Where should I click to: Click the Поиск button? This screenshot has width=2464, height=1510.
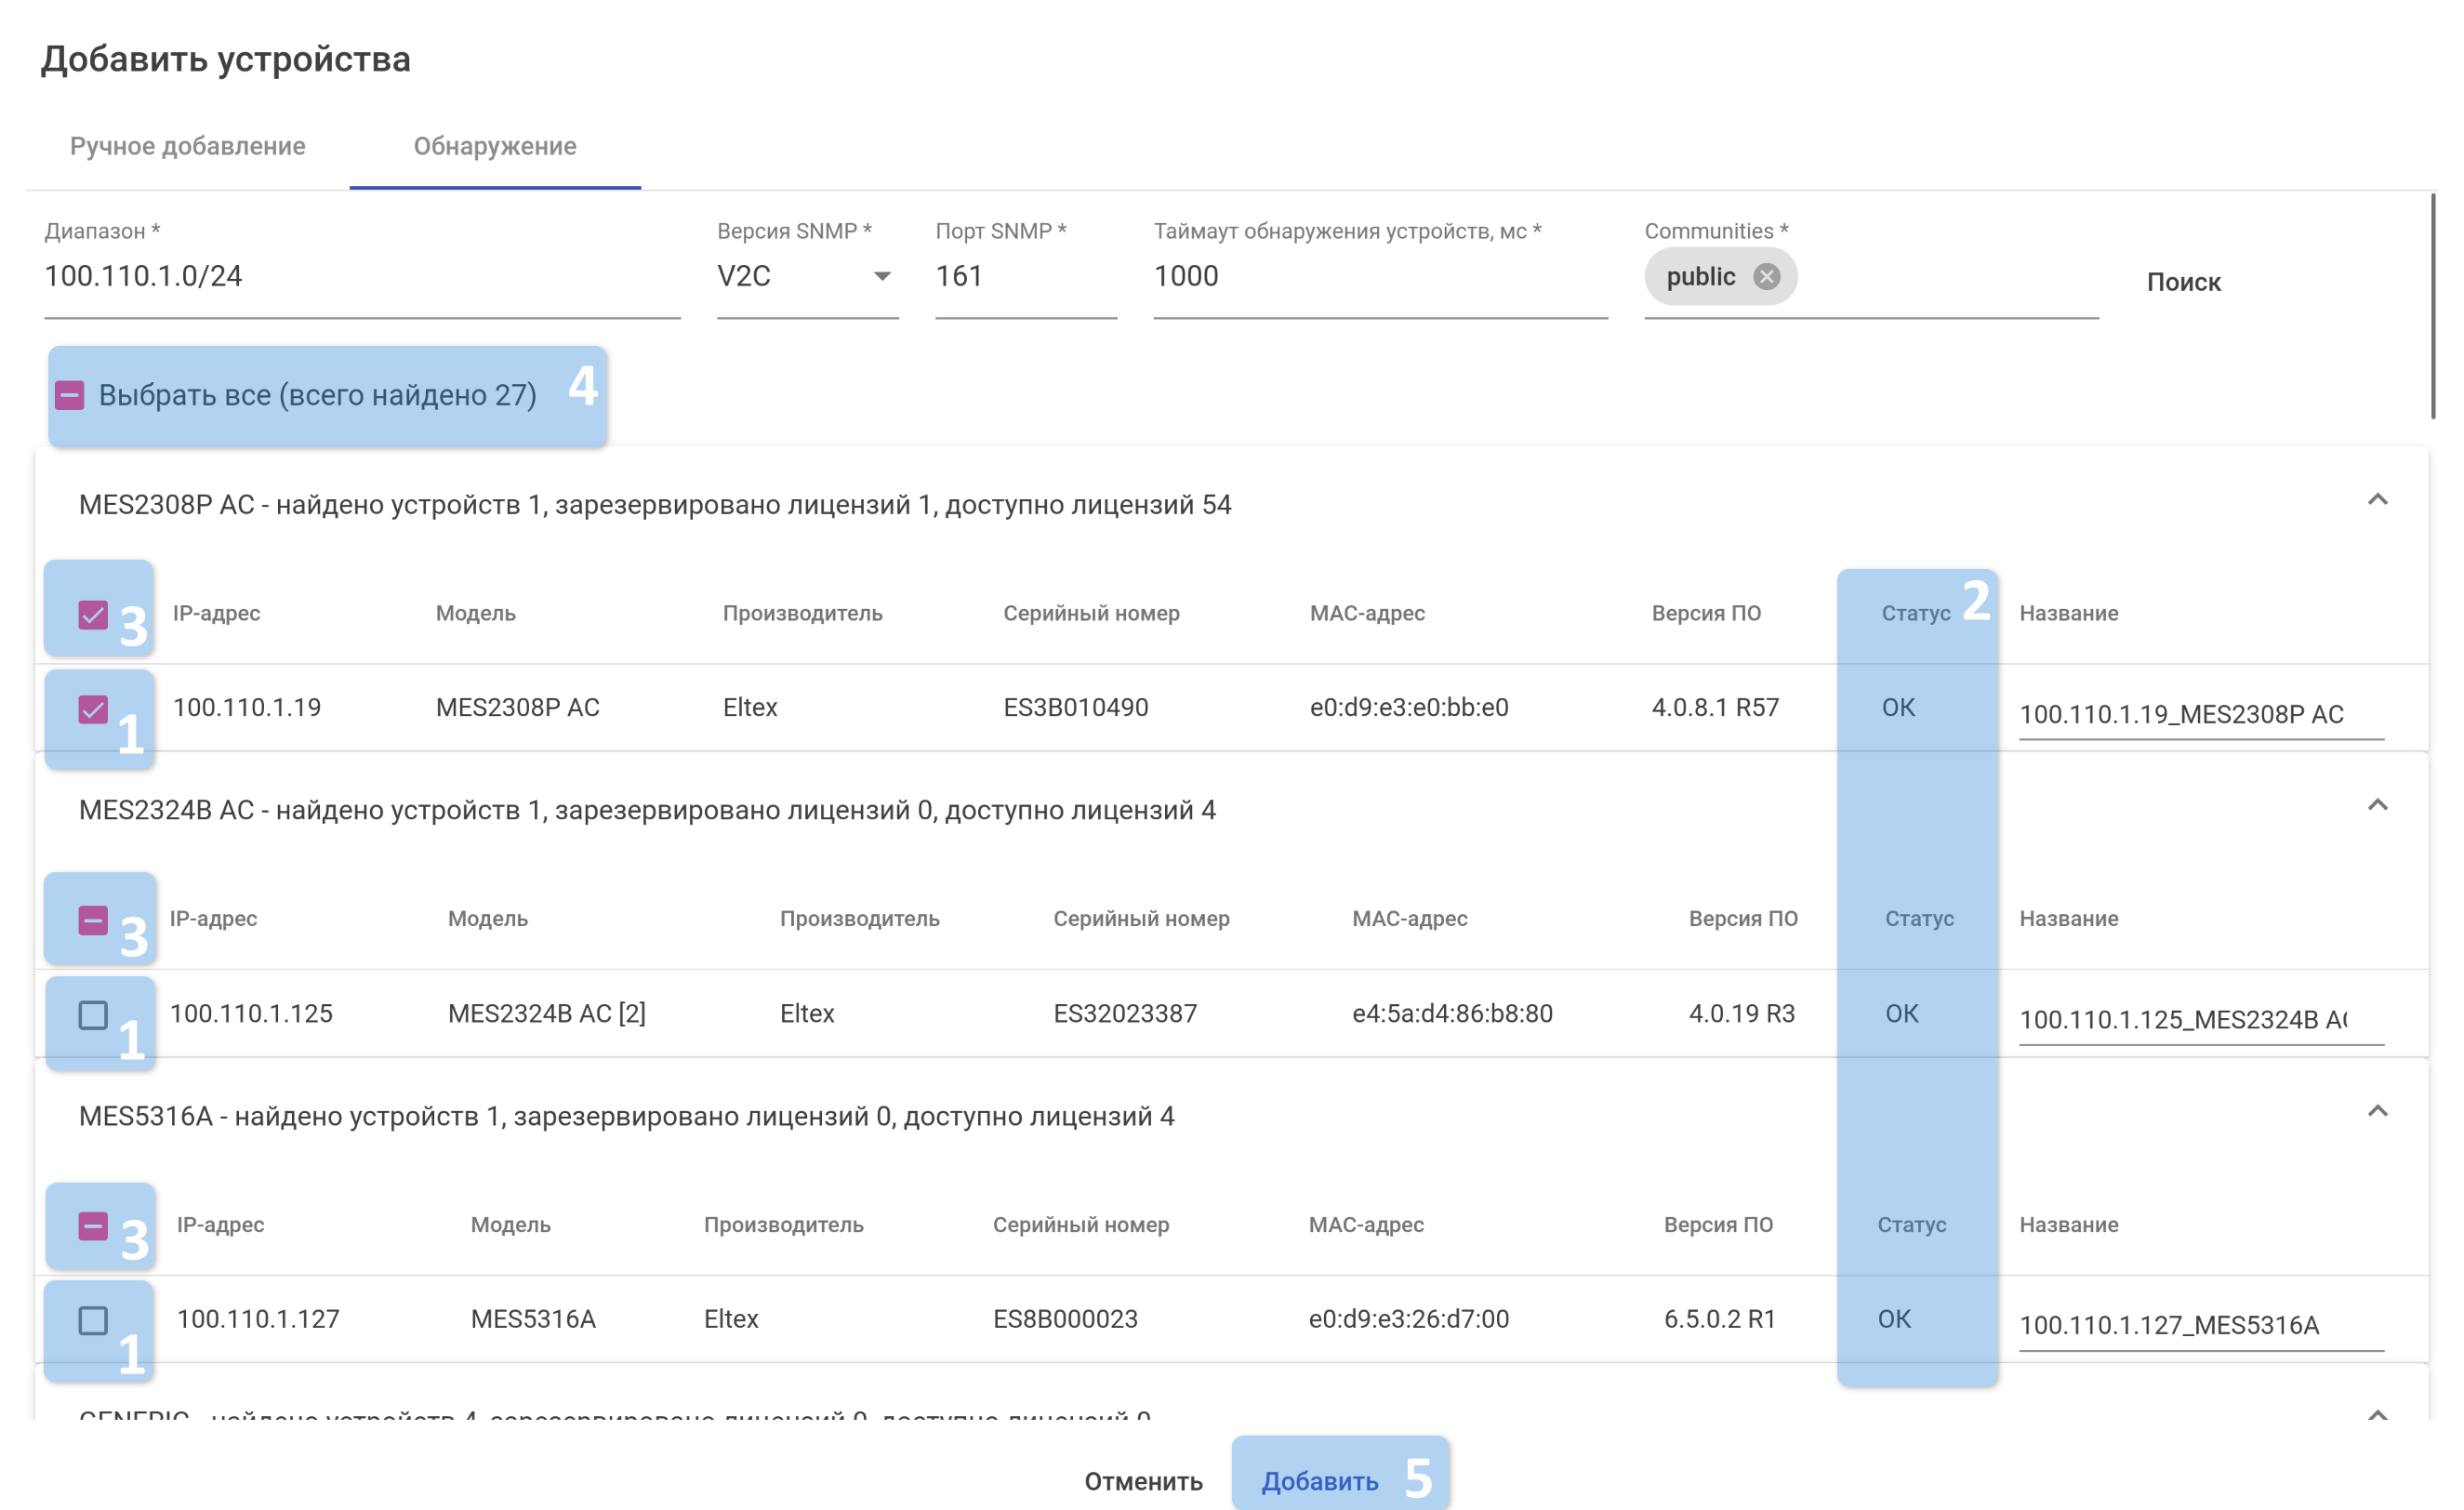2183,282
